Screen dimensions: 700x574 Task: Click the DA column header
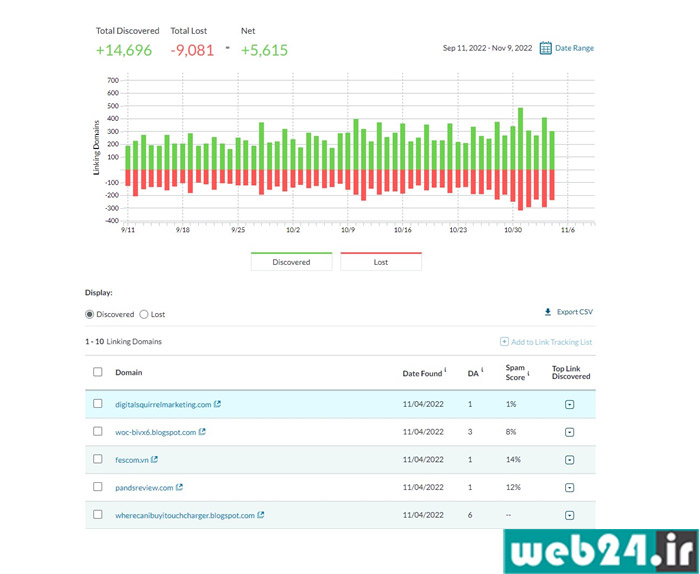473,373
